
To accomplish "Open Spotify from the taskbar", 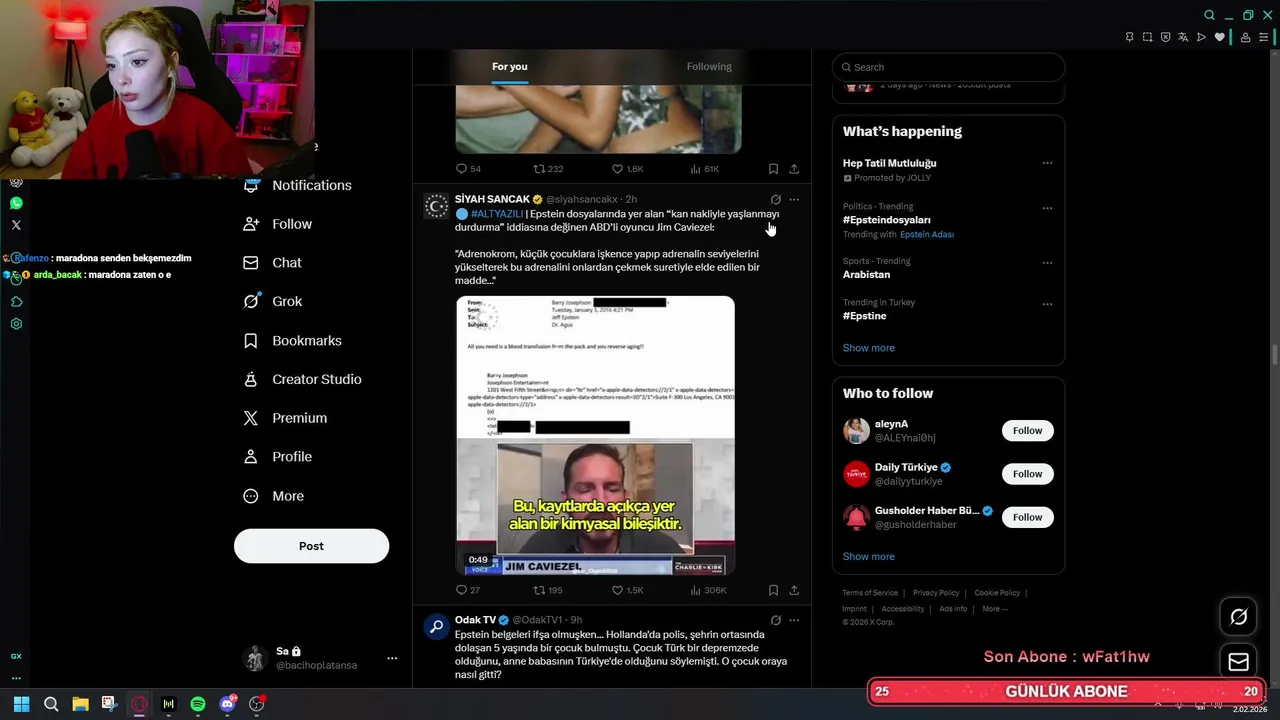I will [198, 704].
